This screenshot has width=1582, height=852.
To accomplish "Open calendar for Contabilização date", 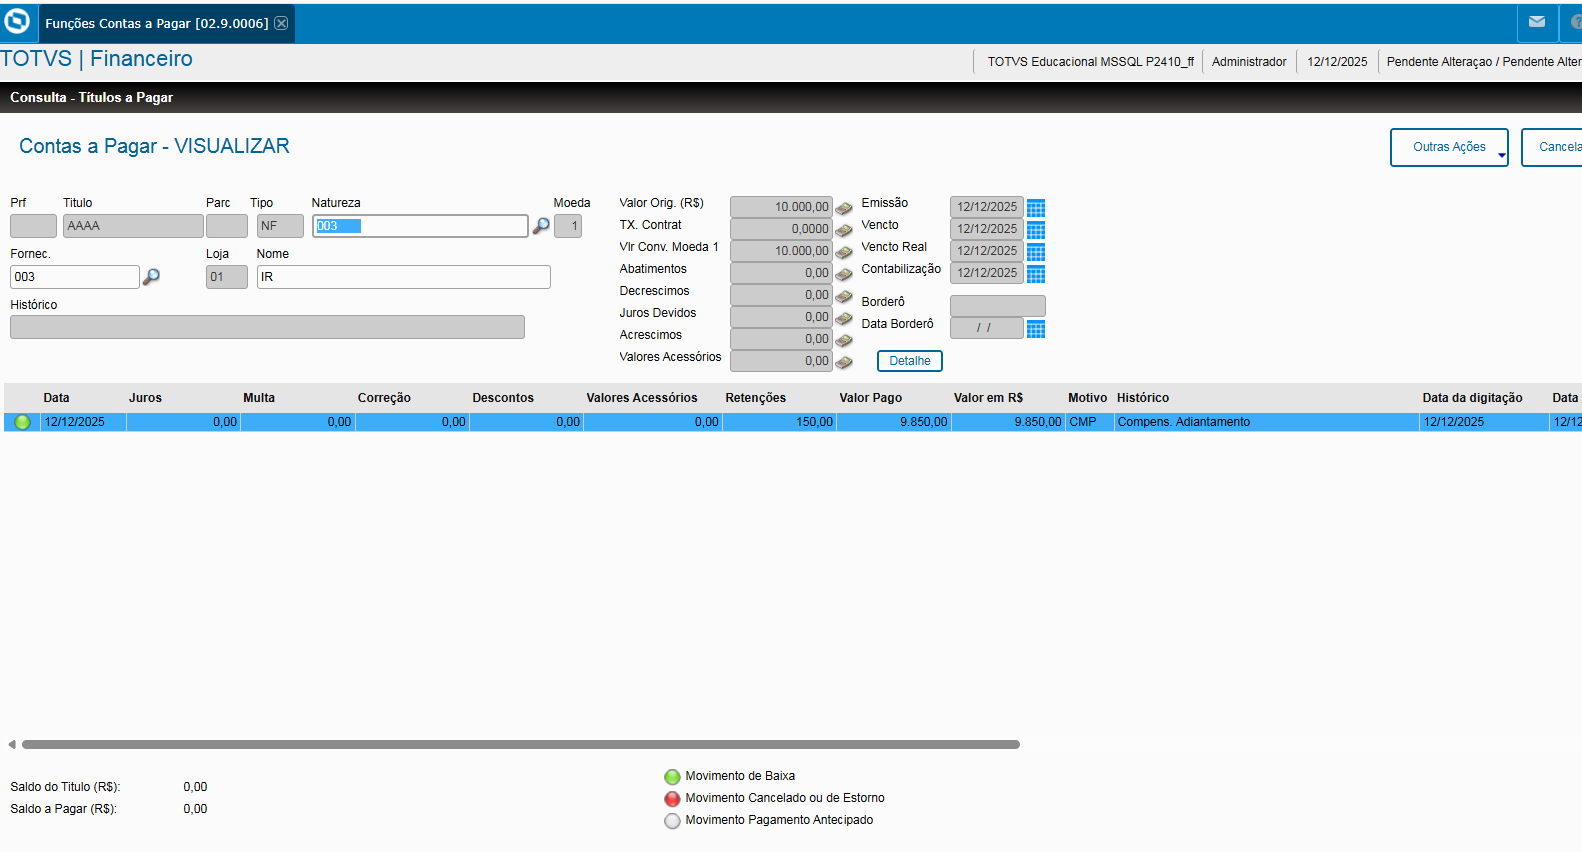I will 1036,274.
